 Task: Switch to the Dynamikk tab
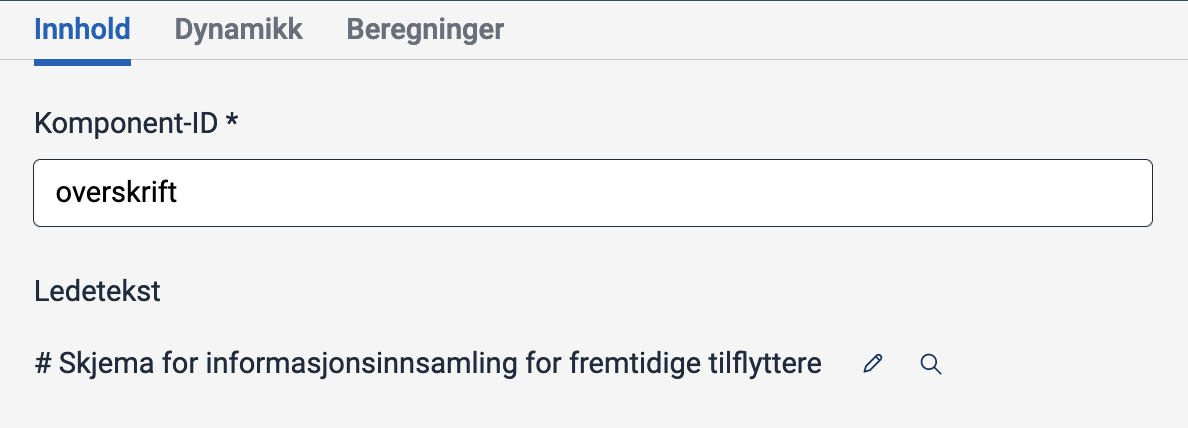point(238,29)
